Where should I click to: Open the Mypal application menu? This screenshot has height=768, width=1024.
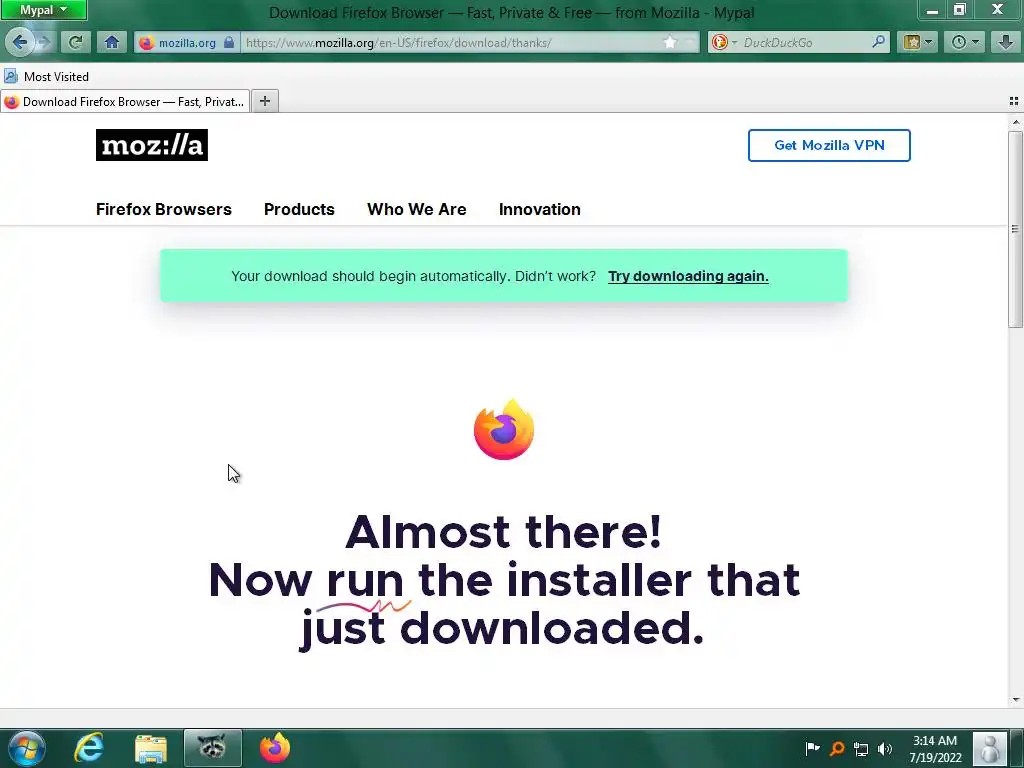tap(43, 10)
